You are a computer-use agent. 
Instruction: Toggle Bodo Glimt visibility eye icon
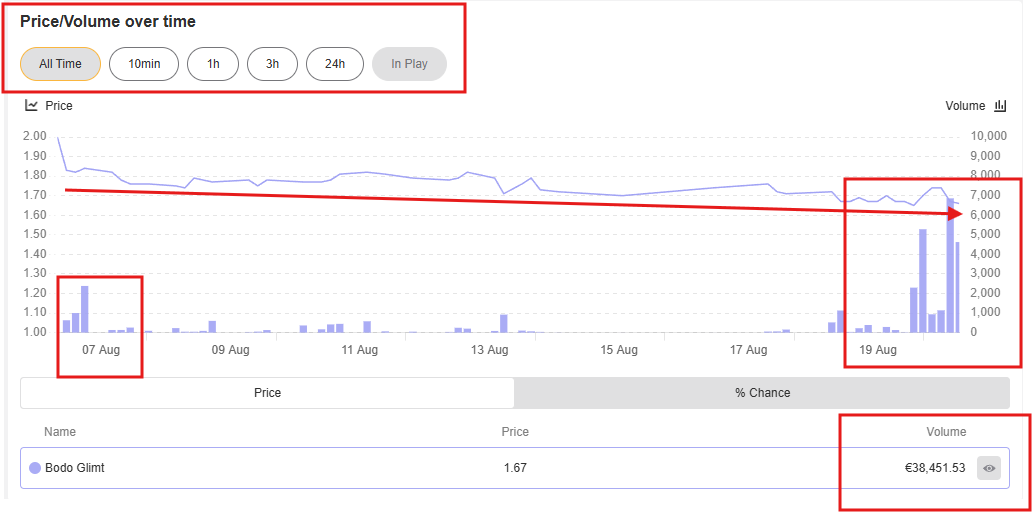[x=989, y=469]
